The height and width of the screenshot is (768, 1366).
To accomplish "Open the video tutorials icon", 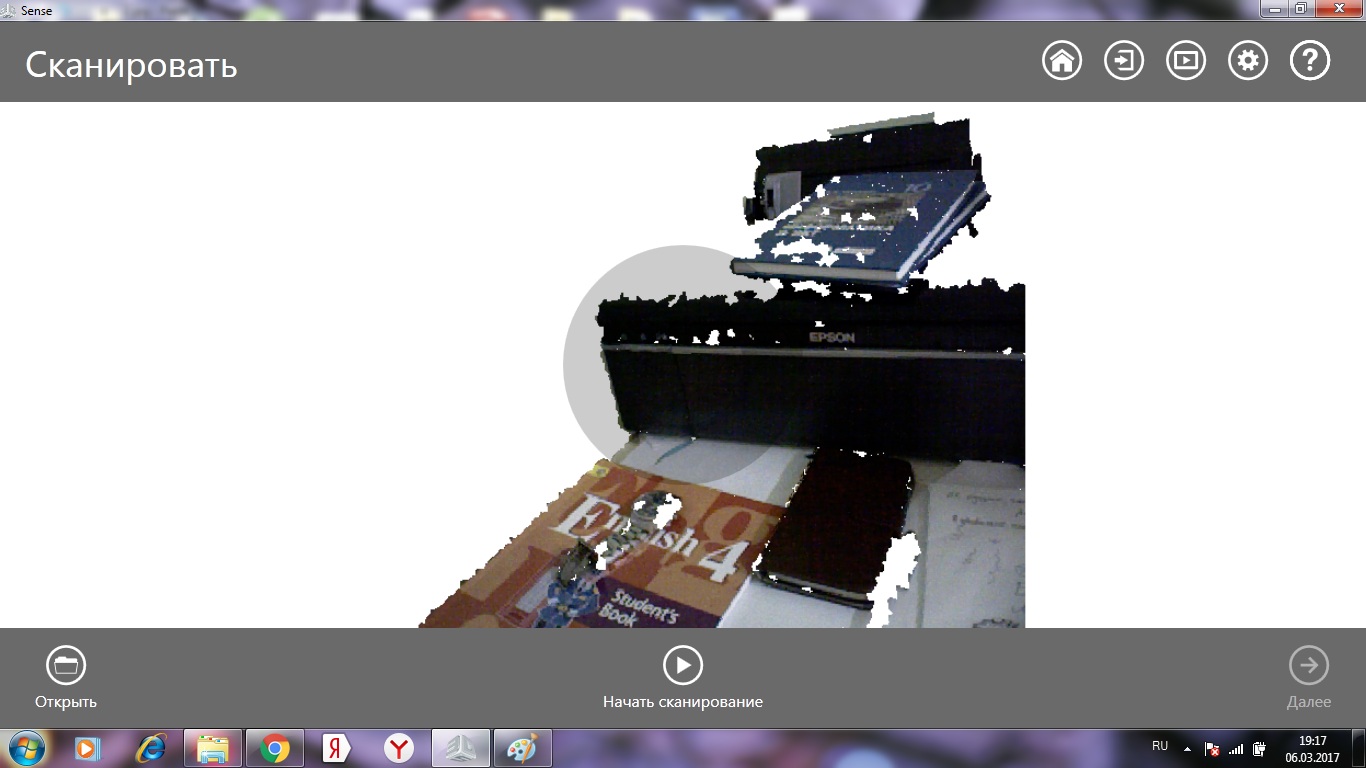I will click(x=1186, y=61).
